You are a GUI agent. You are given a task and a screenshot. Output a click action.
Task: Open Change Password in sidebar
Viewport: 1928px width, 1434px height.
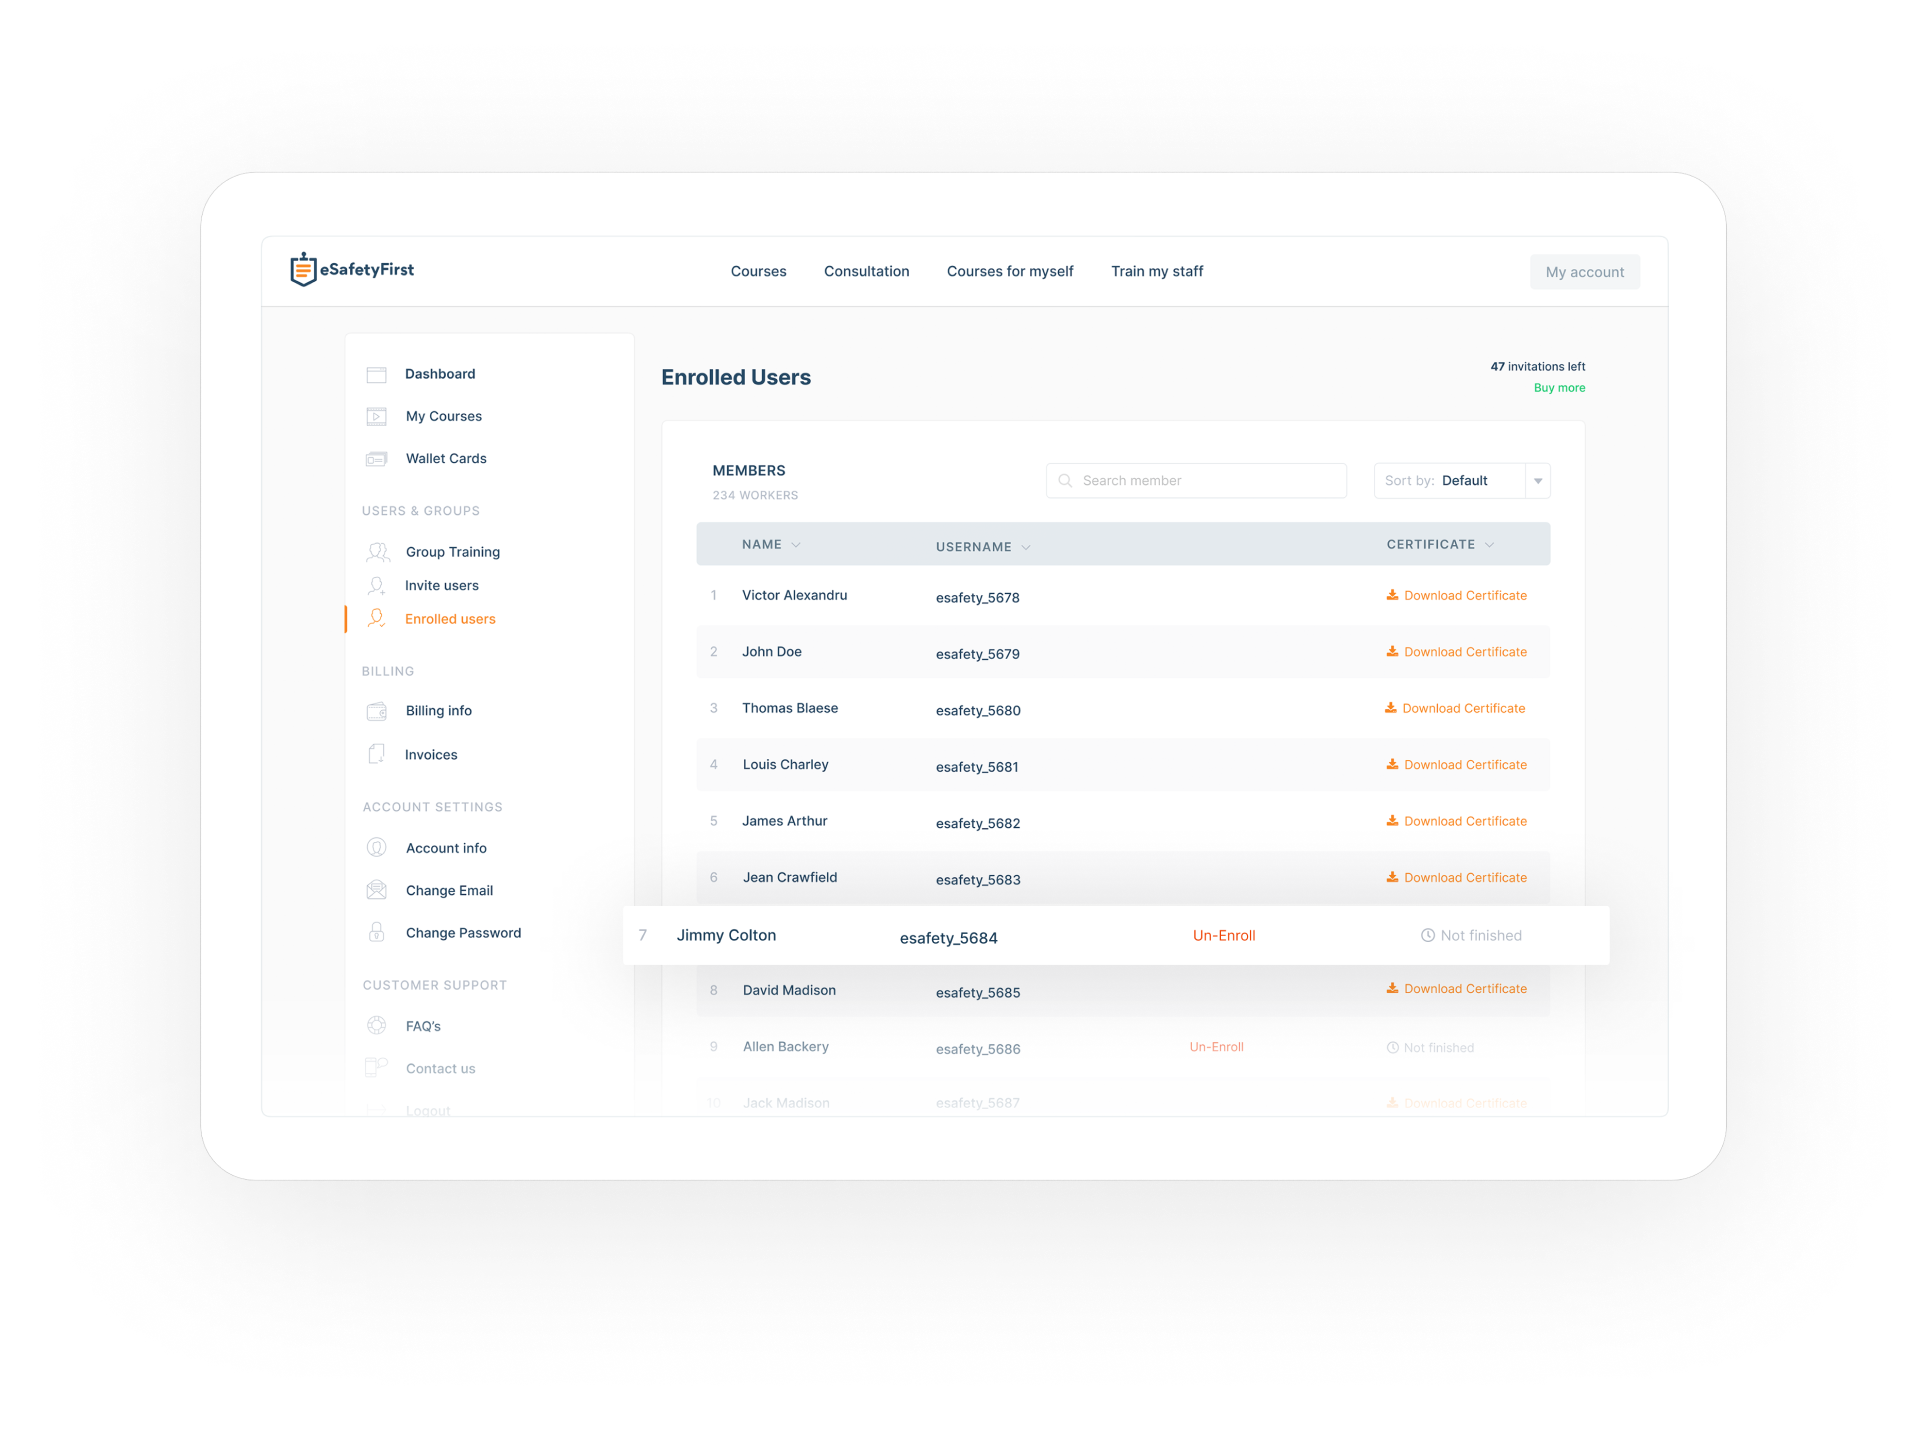[463, 933]
